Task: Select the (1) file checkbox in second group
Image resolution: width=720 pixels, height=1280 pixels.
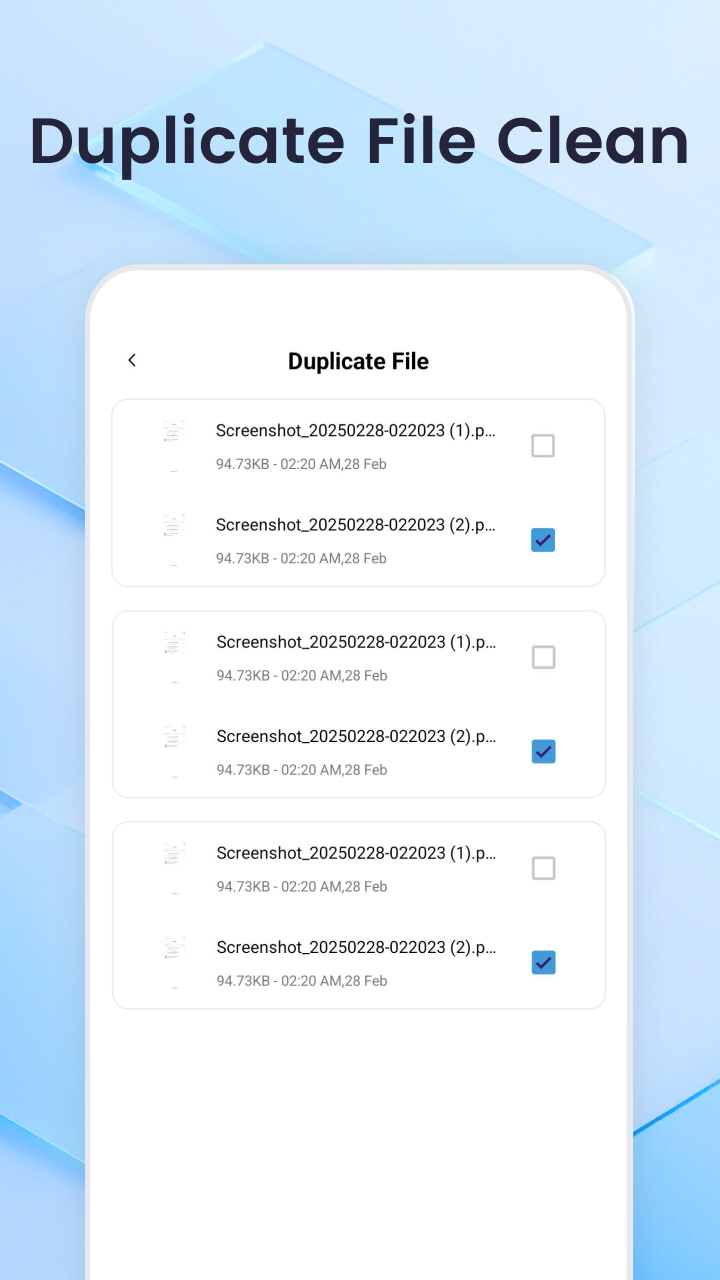Action: click(x=543, y=657)
